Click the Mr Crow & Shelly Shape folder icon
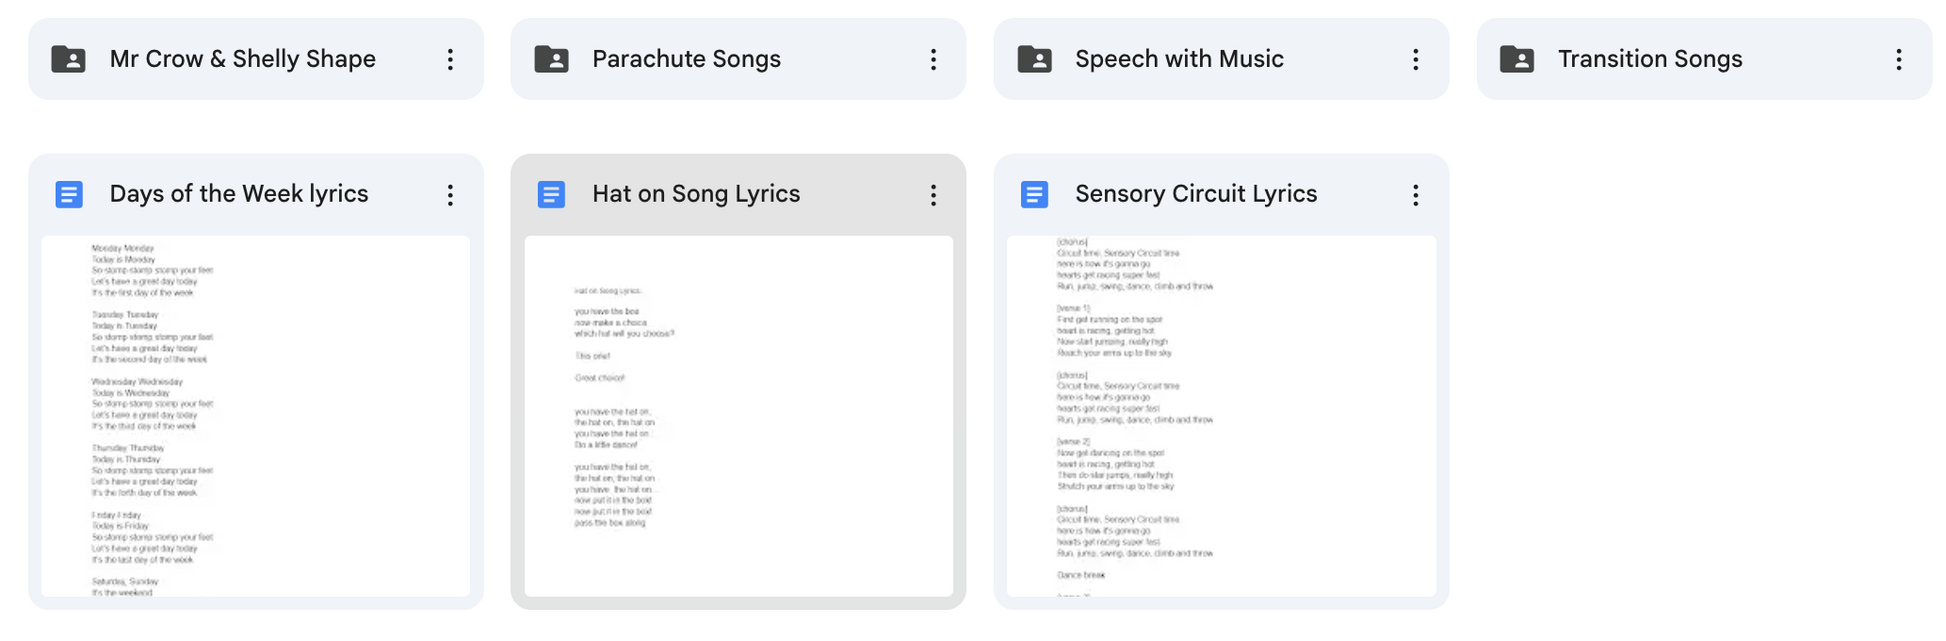The width and height of the screenshot is (1946, 641). point(68,60)
